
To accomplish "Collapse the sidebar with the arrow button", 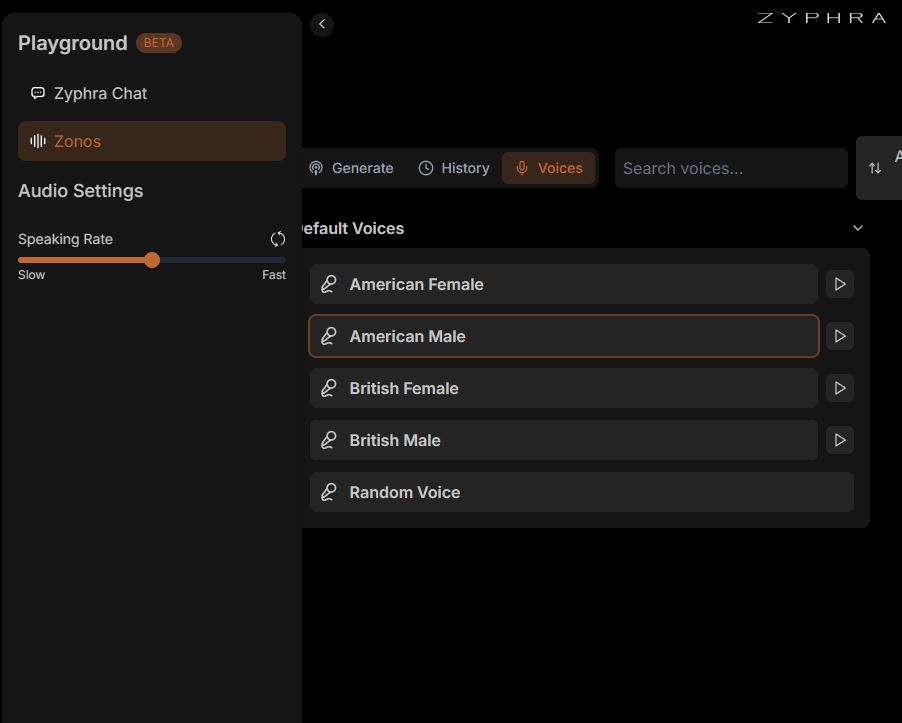I will coord(322,24).
